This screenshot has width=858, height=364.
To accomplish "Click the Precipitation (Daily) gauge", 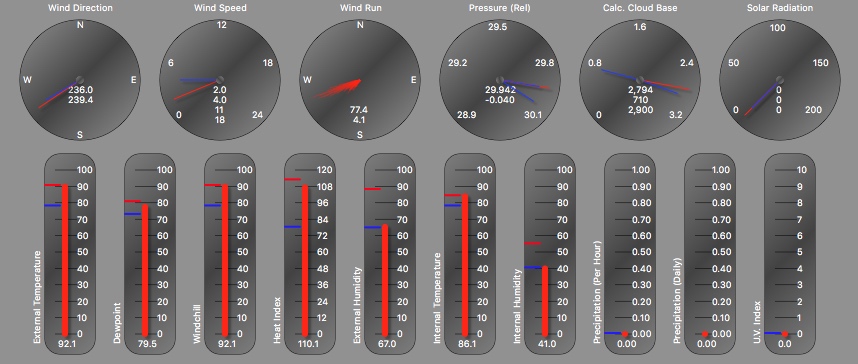I will click(x=710, y=253).
